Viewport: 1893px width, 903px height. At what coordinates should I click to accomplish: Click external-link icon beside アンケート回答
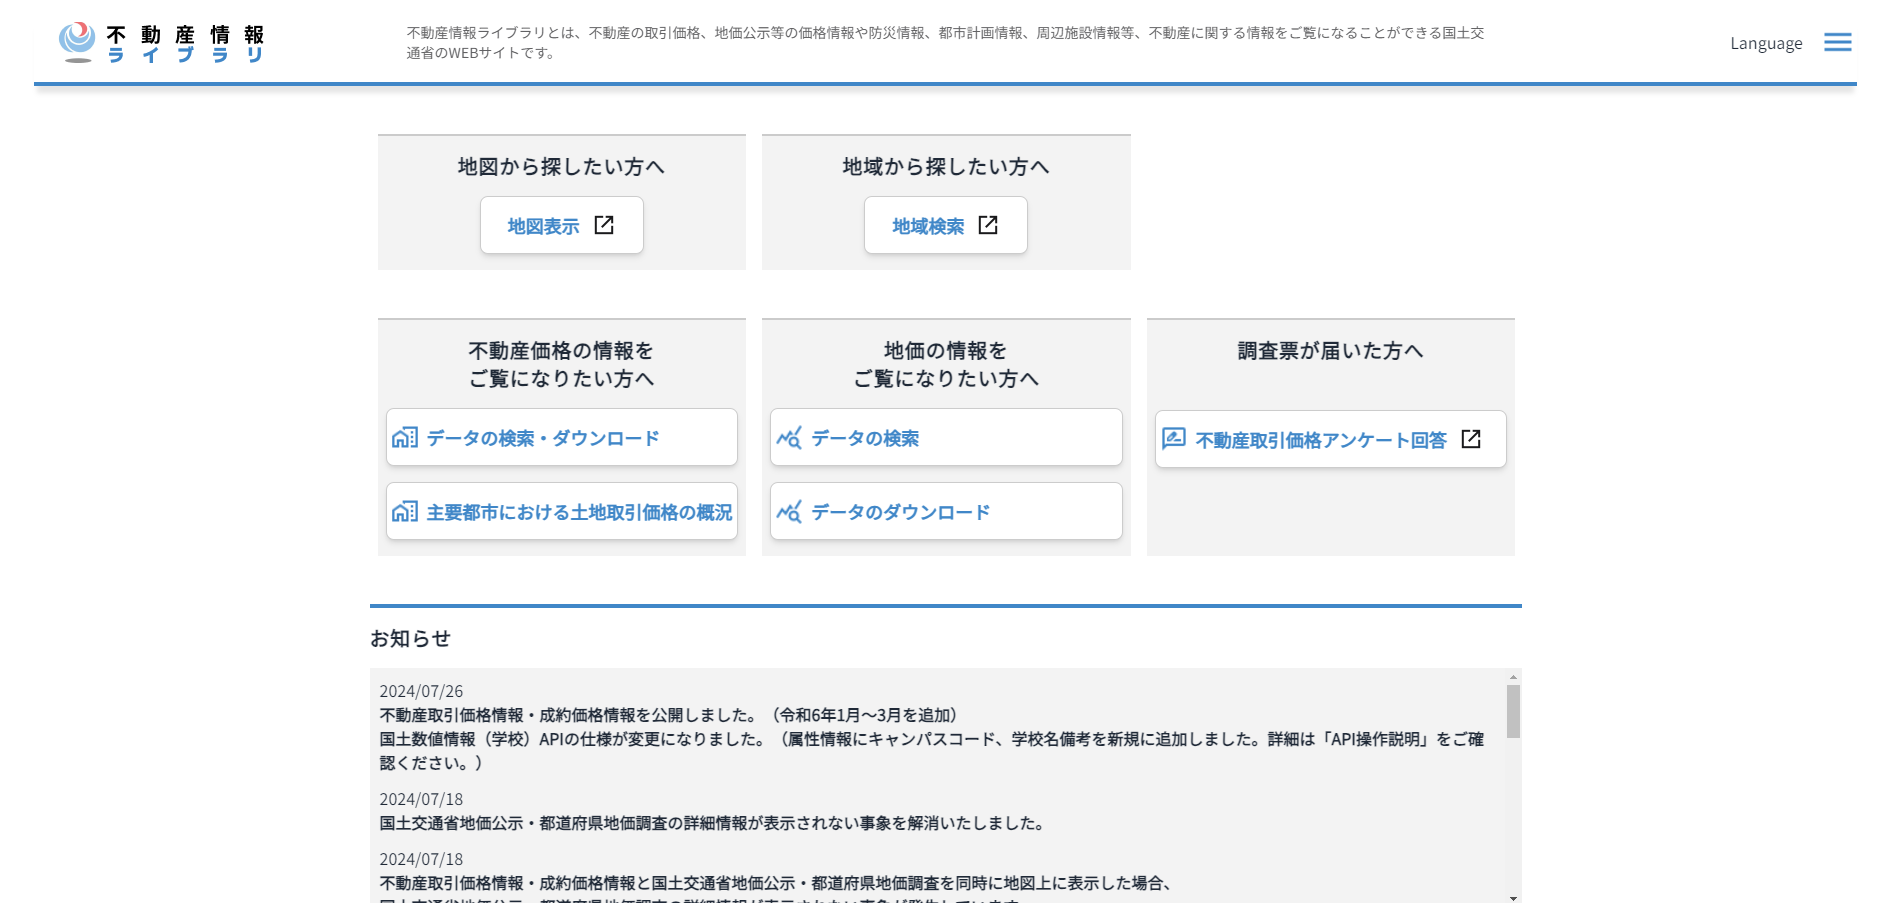pos(1471,439)
